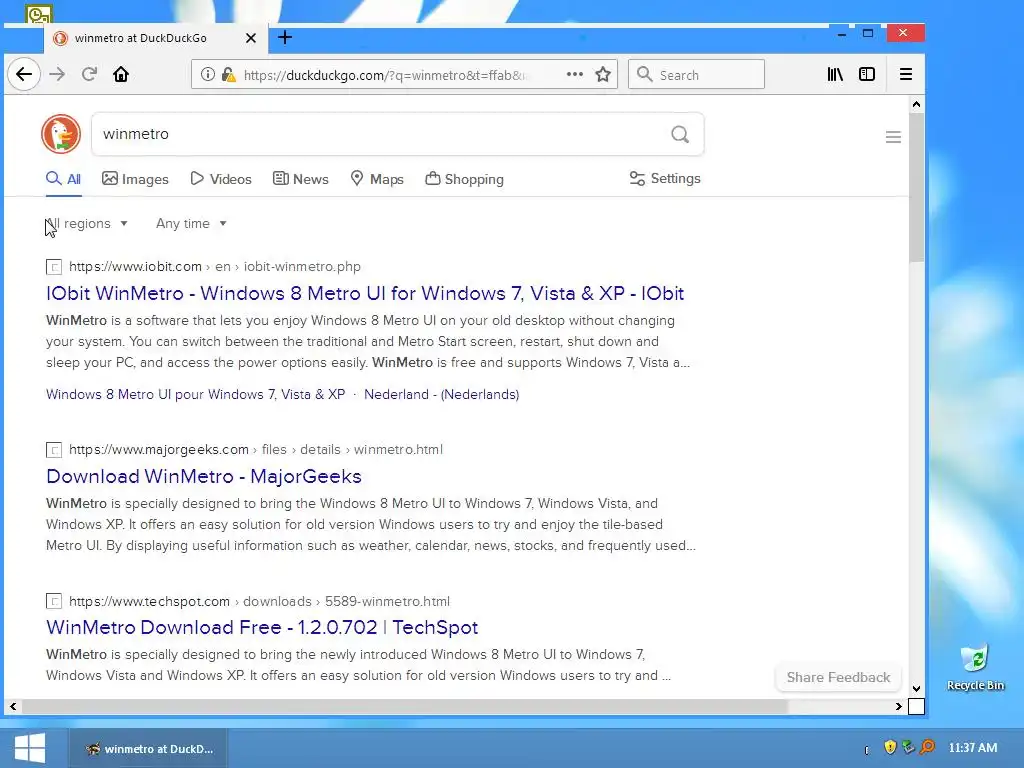This screenshot has height=768, width=1024.
Task: Select the All results tab
Action: 63,179
